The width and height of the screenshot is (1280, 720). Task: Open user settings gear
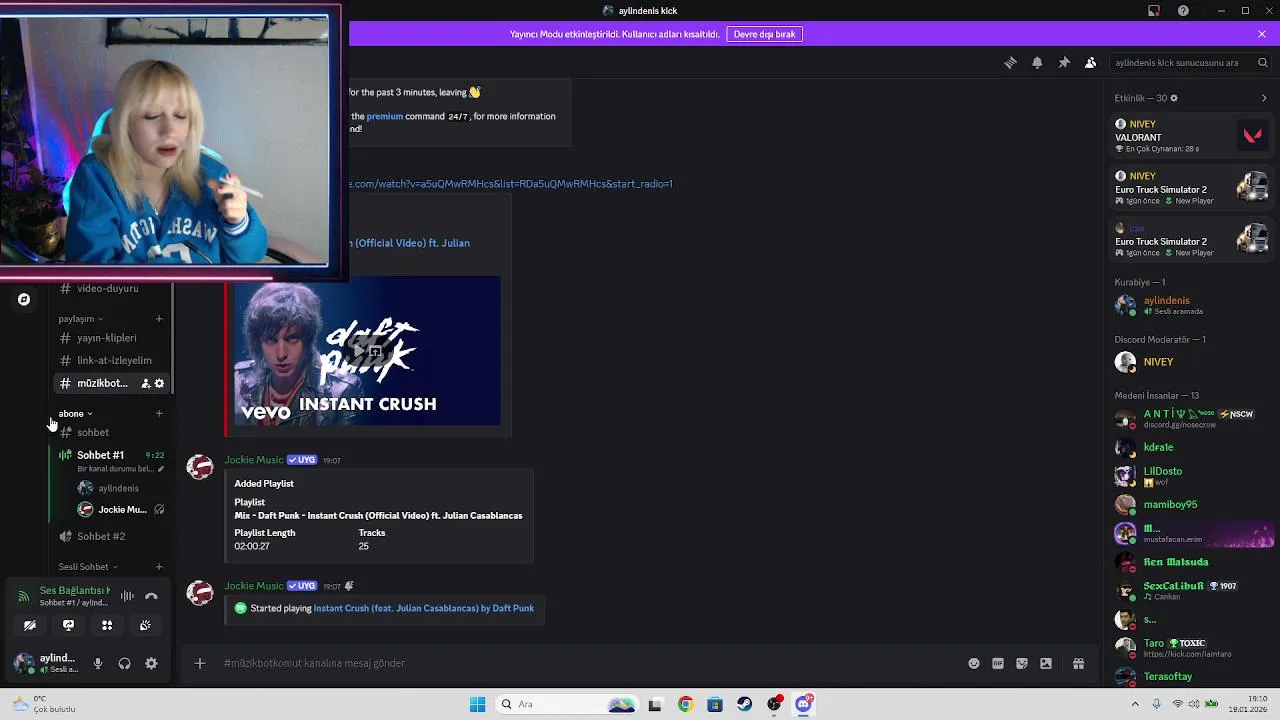tap(151, 663)
